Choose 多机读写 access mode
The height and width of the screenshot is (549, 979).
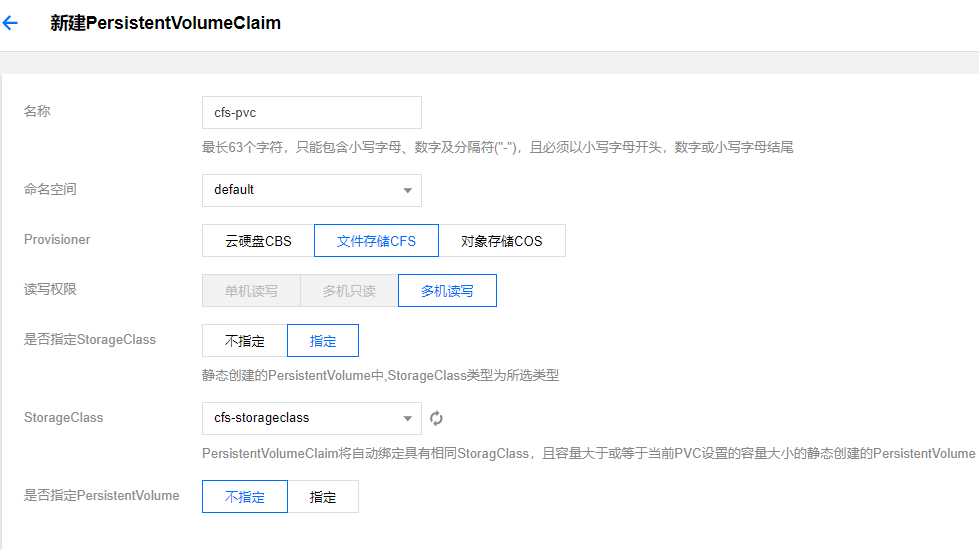point(447,290)
